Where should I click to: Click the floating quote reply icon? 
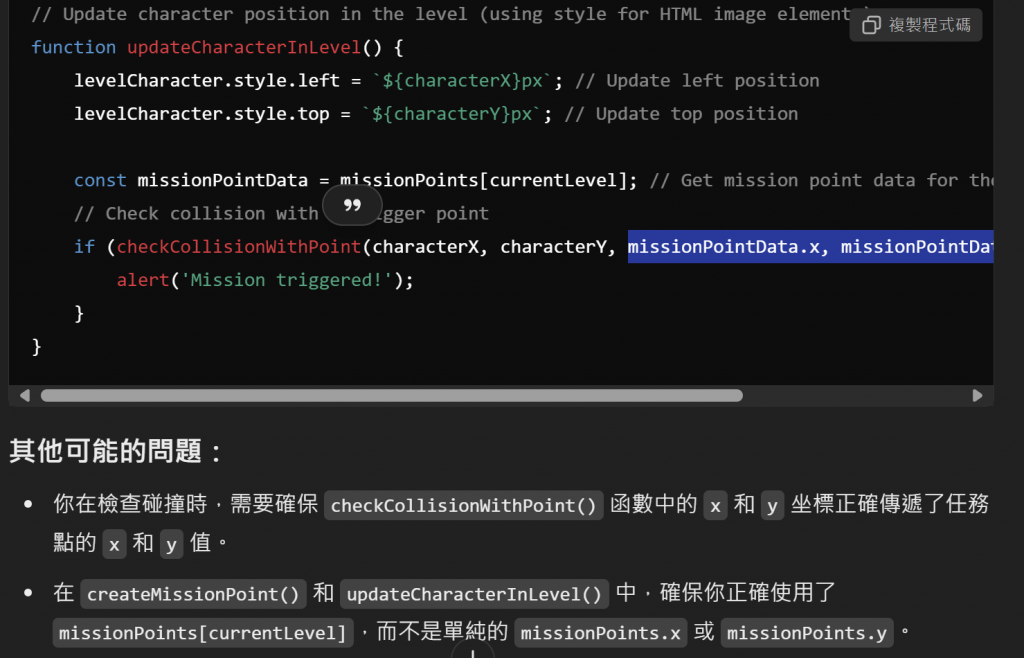352,205
